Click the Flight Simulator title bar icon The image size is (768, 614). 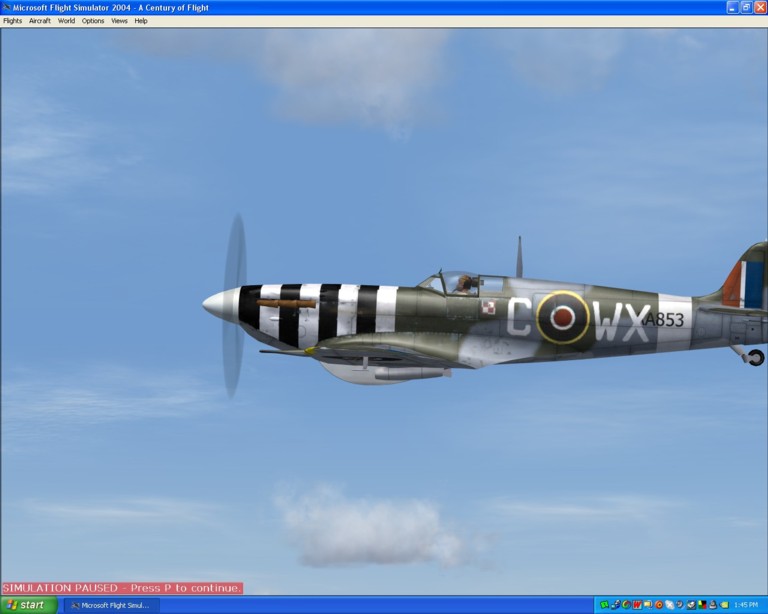pyautogui.click(x=6, y=7)
